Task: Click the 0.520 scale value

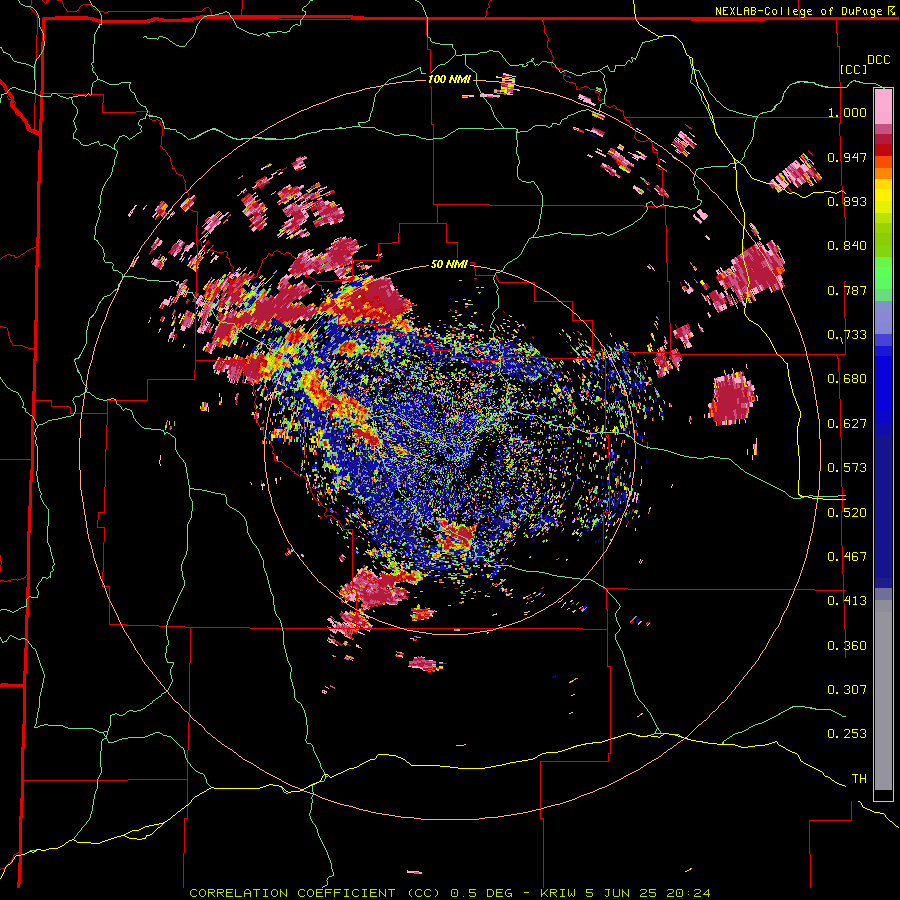Action: [x=847, y=513]
